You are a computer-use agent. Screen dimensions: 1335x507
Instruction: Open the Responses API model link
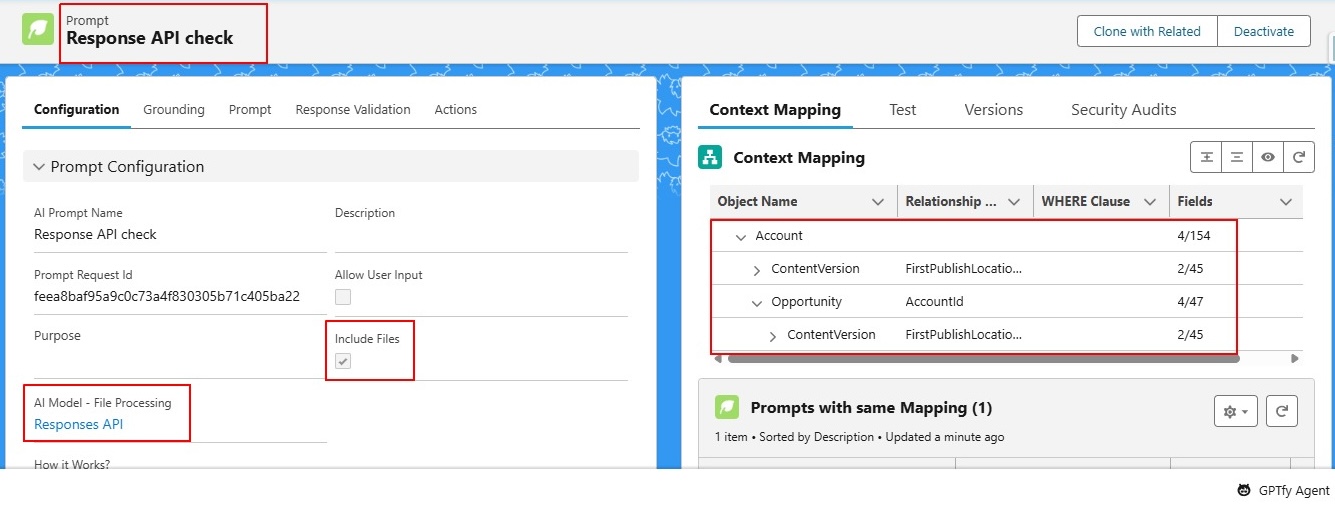click(78, 424)
